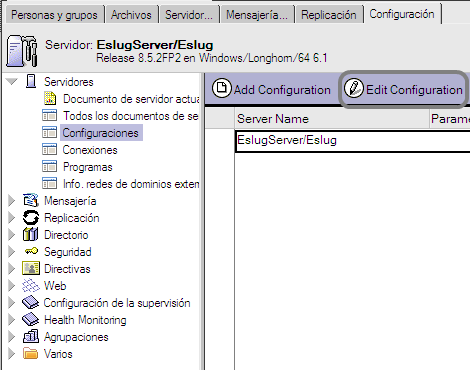Click the Replicación circular arrows icon
The height and width of the screenshot is (370, 470).
click(31, 218)
